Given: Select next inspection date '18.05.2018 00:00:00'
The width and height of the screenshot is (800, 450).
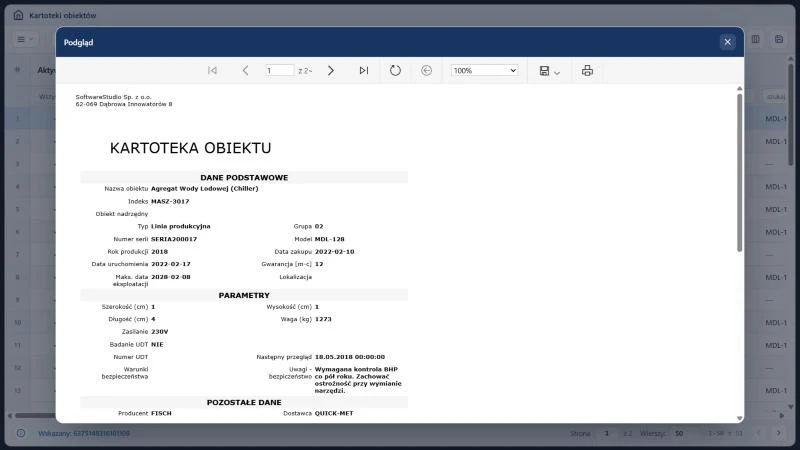Looking at the screenshot, I should [x=349, y=357].
